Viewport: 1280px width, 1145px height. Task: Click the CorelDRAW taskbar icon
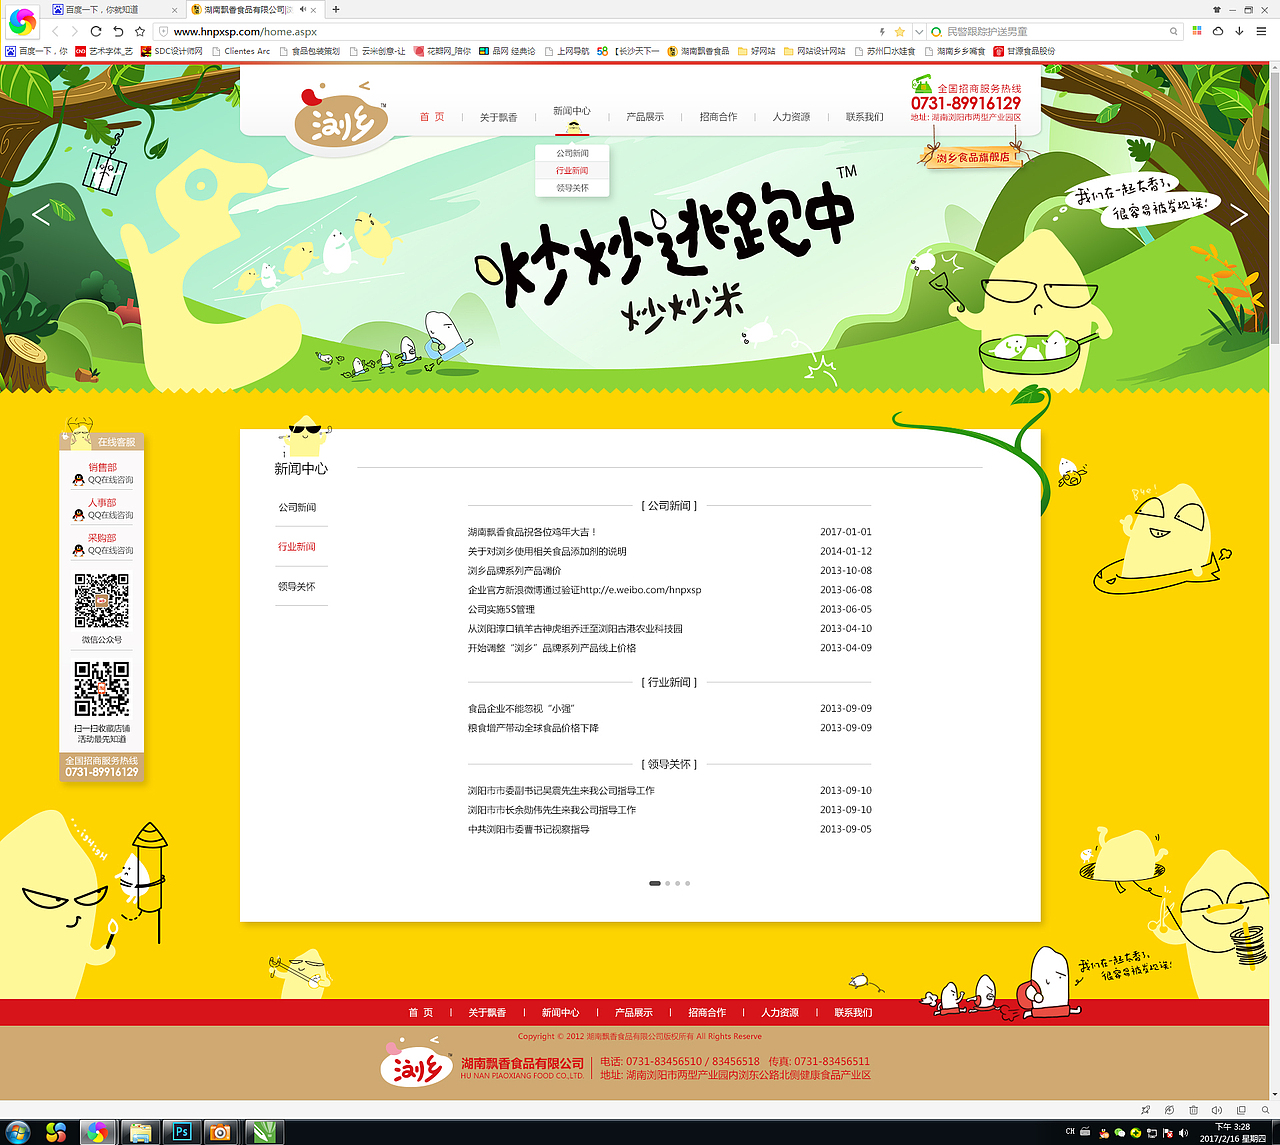pyautogui.click(x=265, y=1132)
